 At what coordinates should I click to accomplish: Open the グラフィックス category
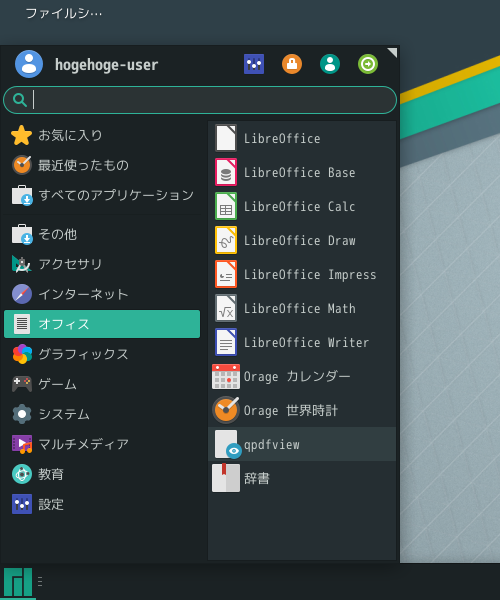pyautogui.click(x=102, y=354)
